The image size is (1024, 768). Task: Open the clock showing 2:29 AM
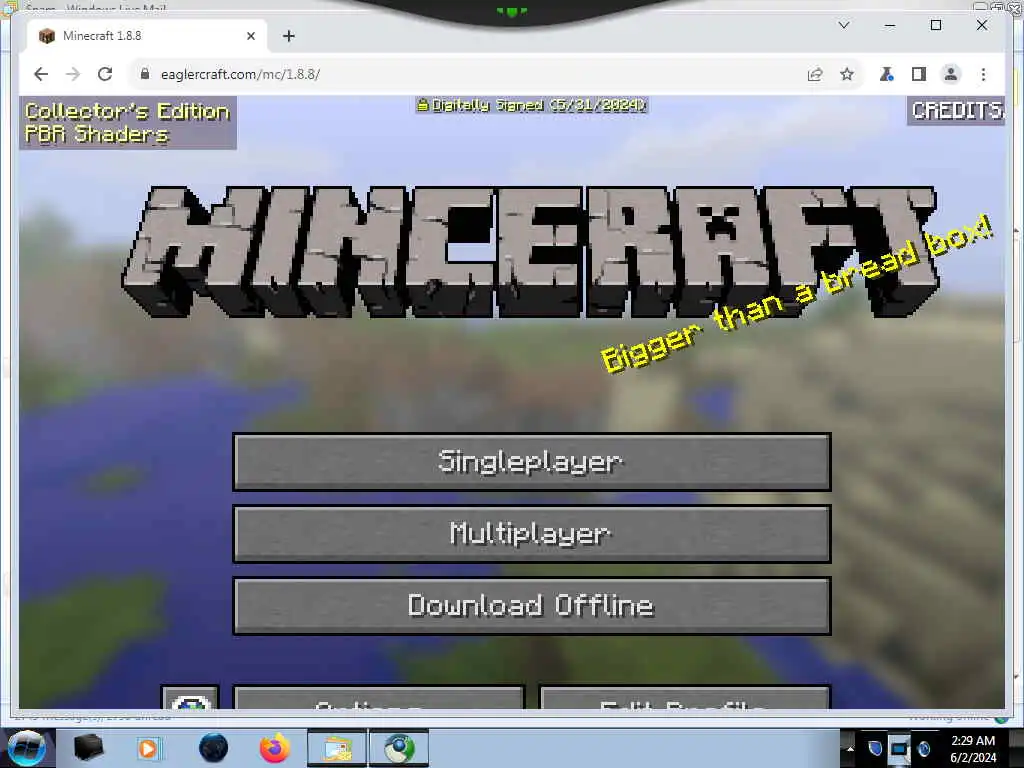(973, 749)
